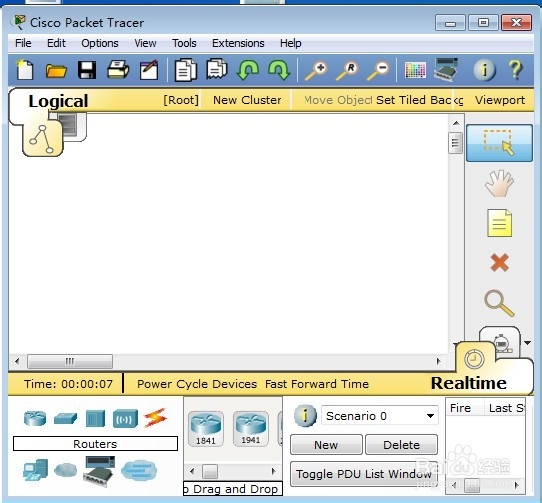Click Set Tiled Background

click(x=419, y=100)
